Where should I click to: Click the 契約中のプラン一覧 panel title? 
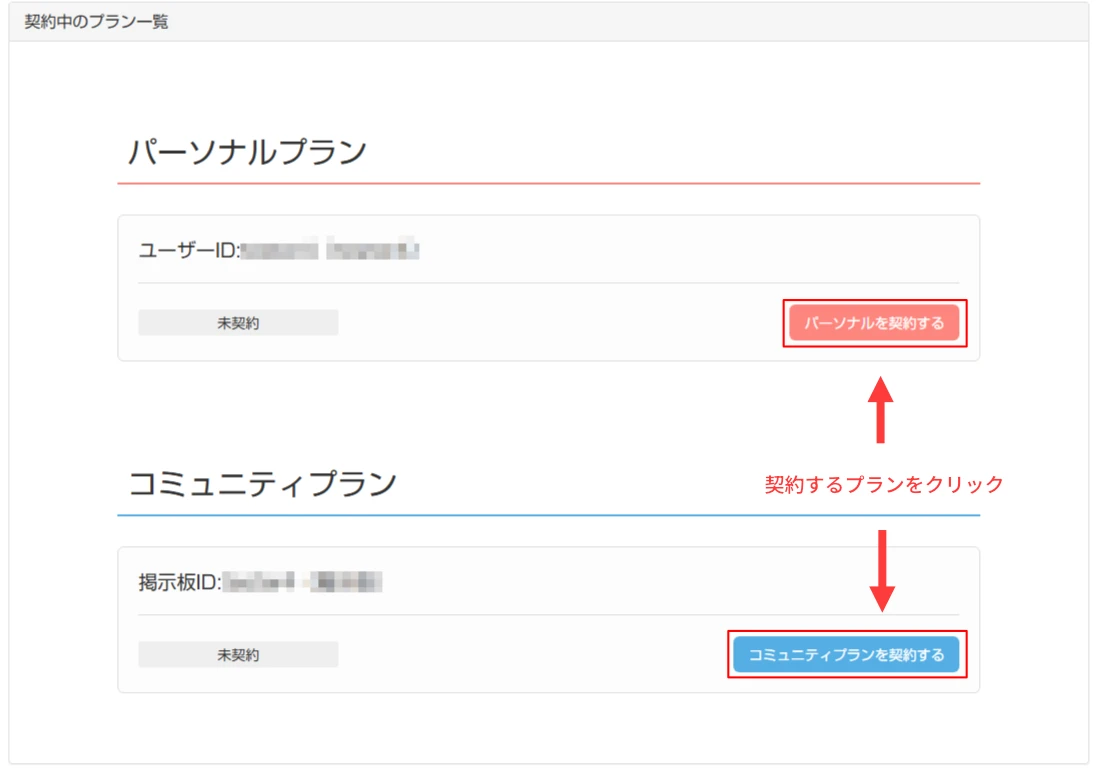(x=97, y=22)
